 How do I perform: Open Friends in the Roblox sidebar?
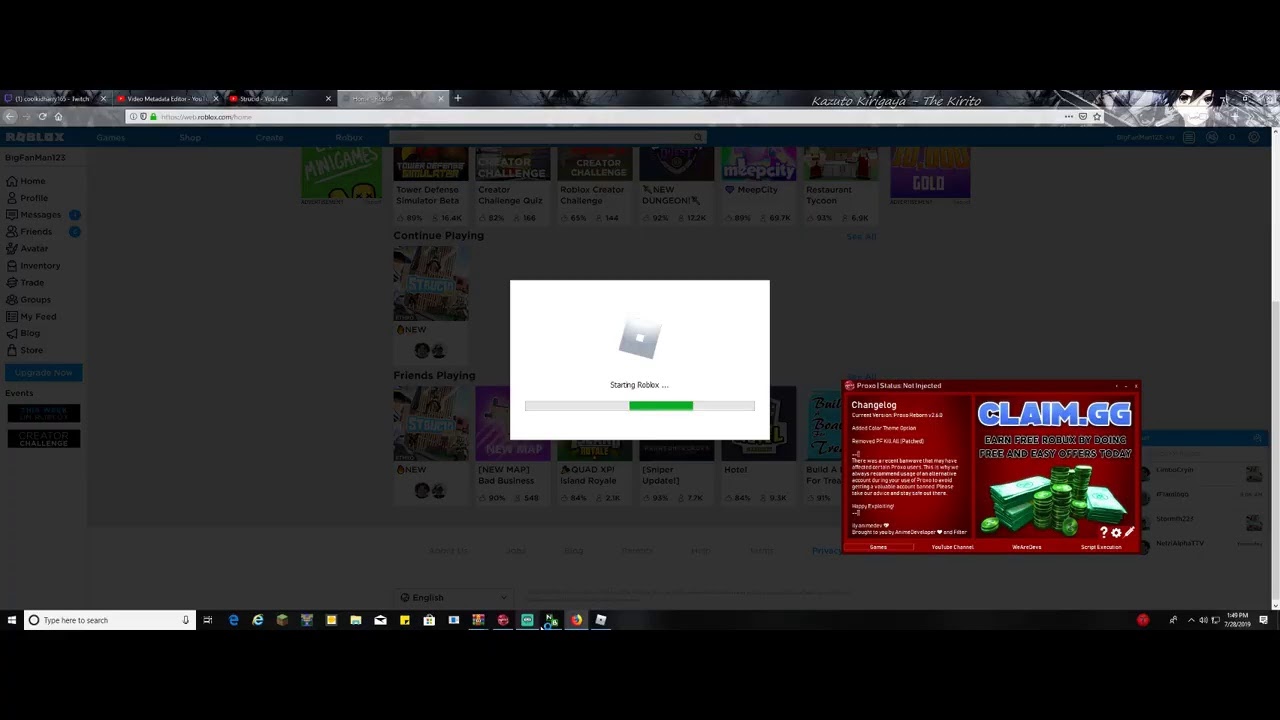pyautogui.click(x=29, y=232)
